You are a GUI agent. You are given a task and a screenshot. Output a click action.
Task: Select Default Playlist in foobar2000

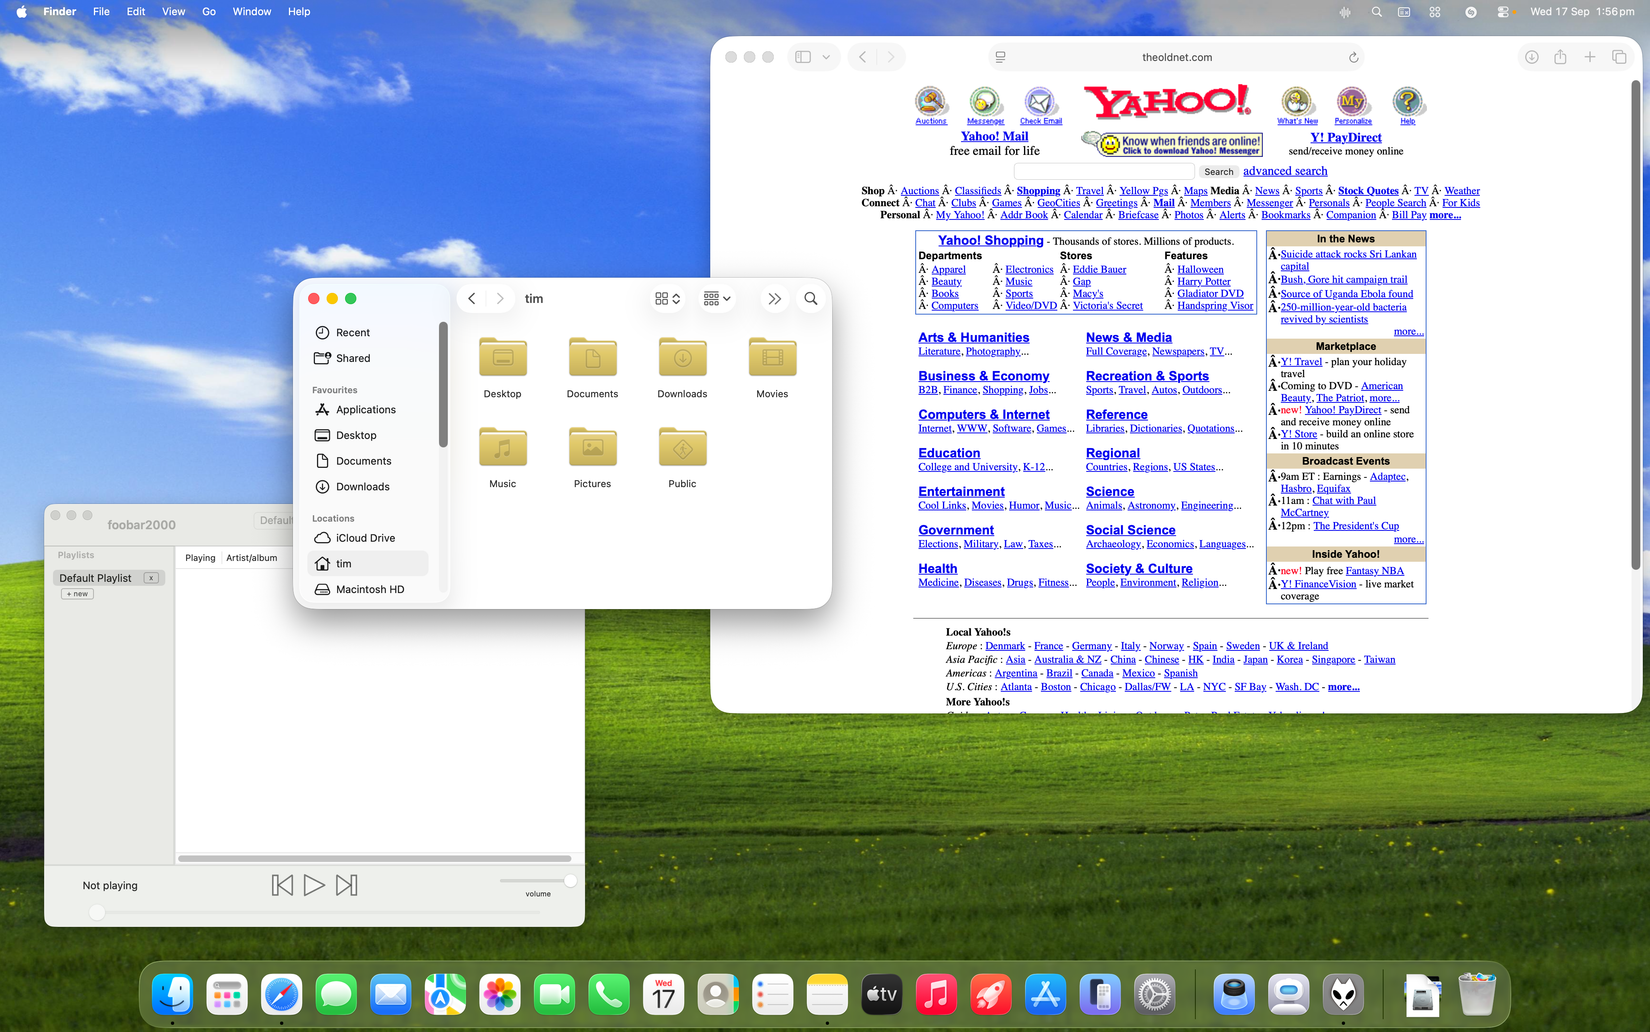(x=109, y=578)
